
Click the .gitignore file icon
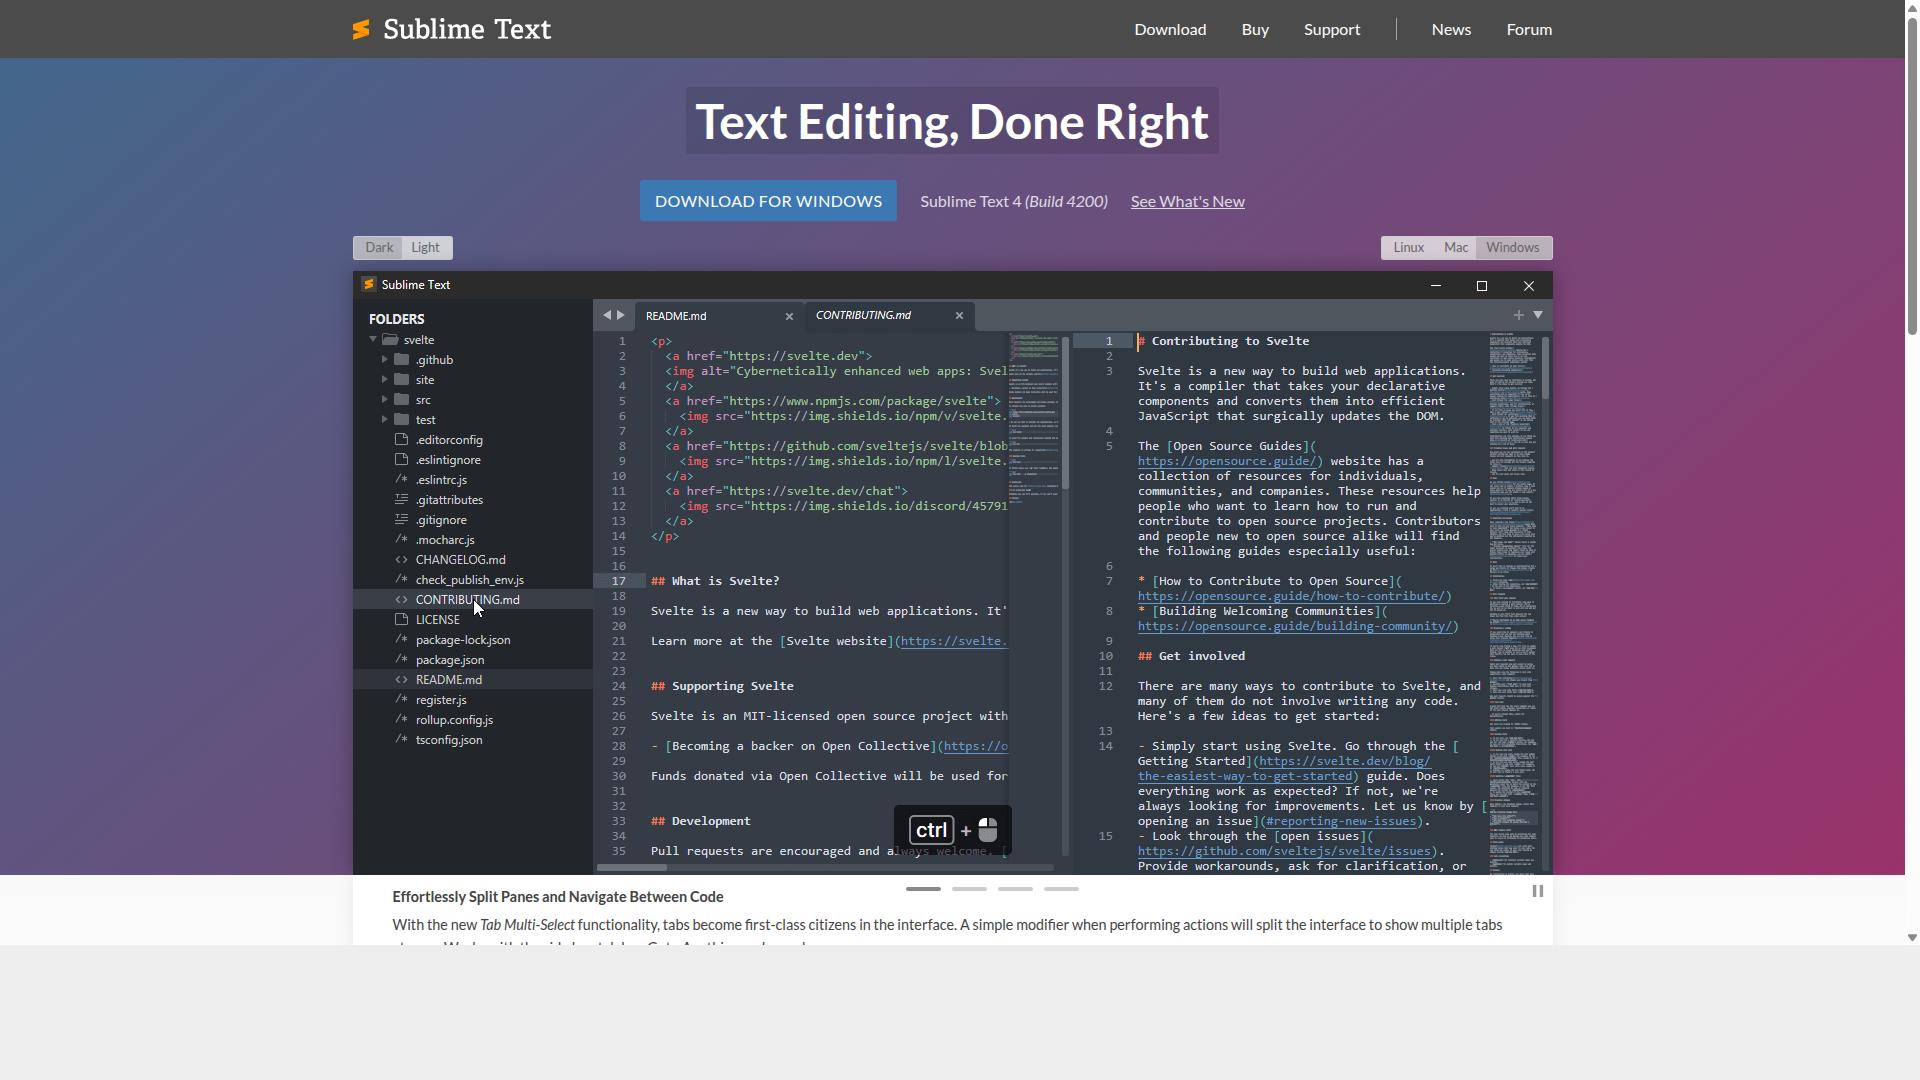[402, 520]
